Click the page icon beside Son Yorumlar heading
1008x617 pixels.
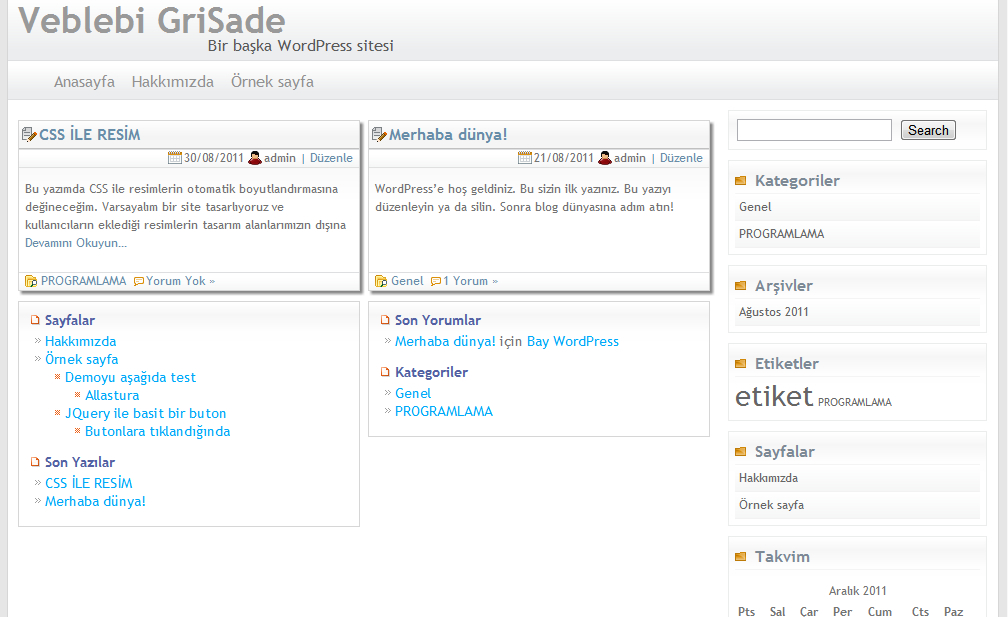[385, 319]
